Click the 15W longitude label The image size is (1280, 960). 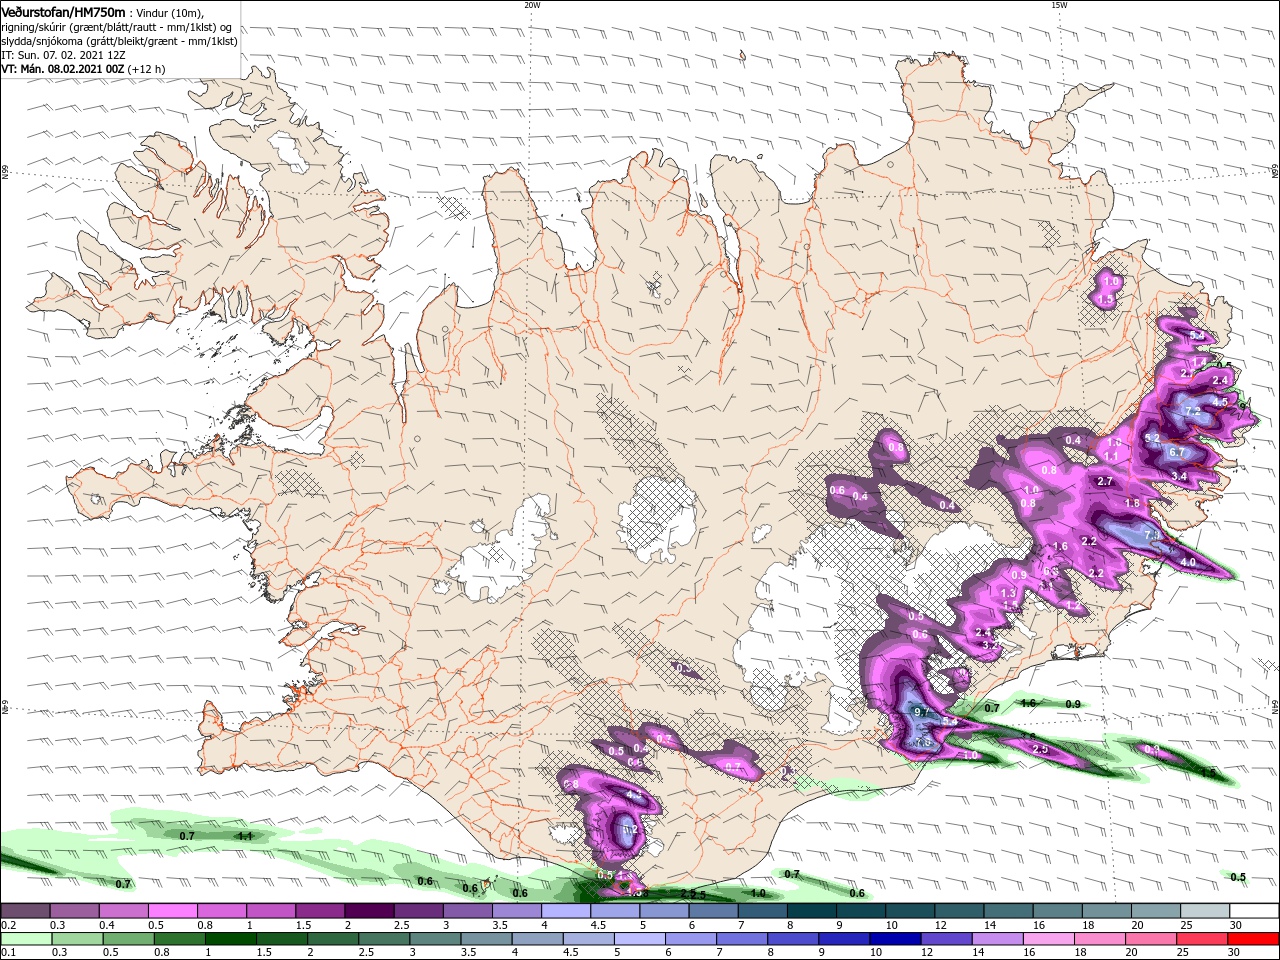coord(1059,5)
